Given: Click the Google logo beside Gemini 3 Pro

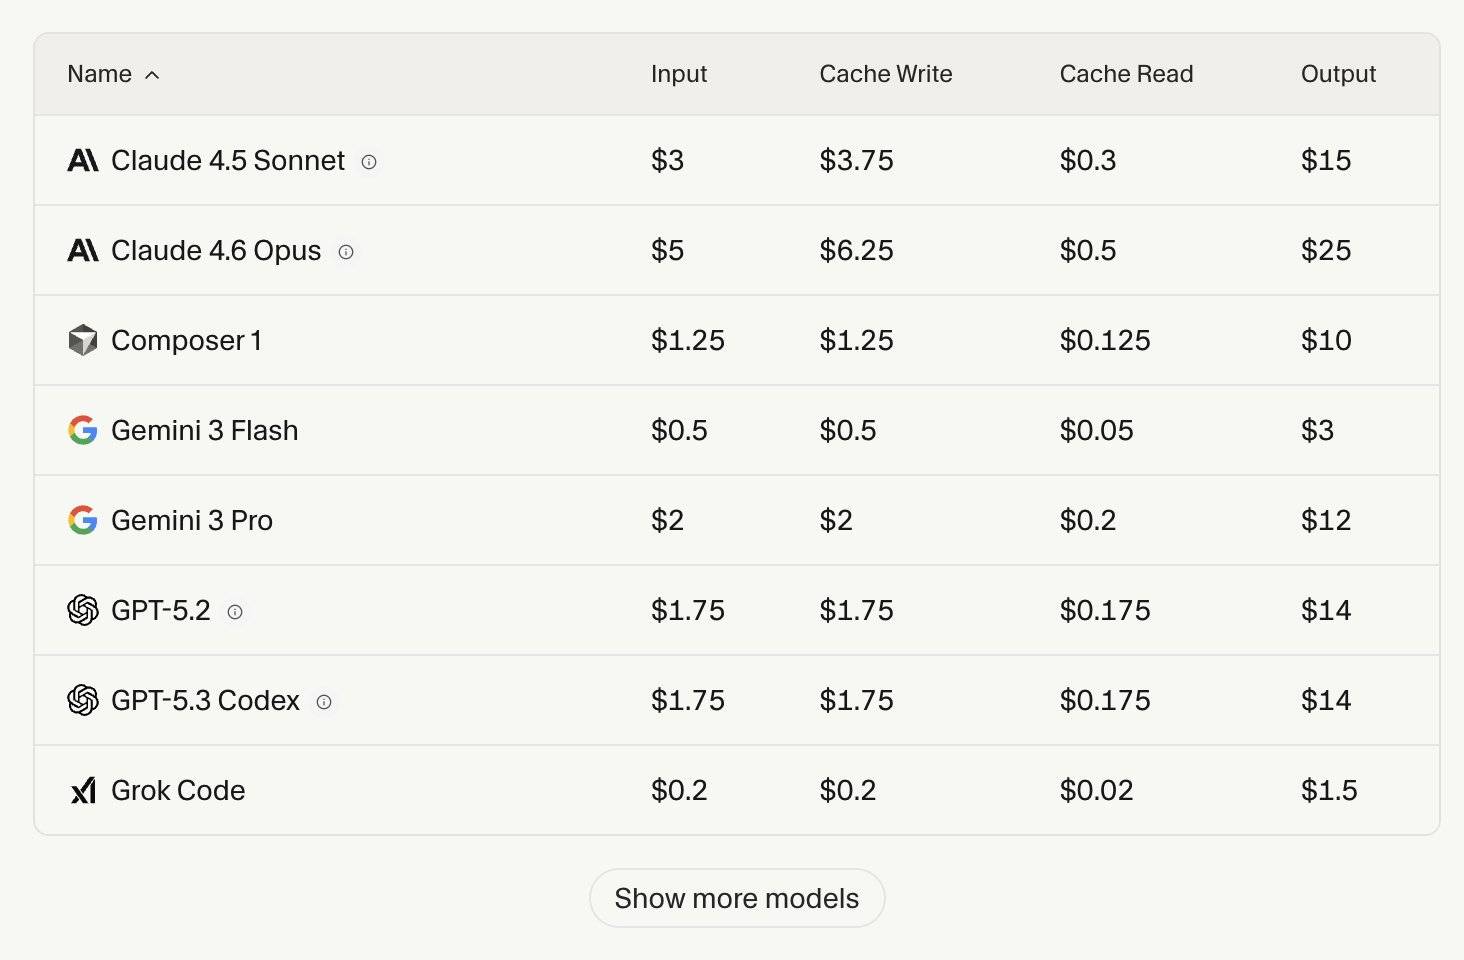Looking at the screenshot, I should point(83,520).
